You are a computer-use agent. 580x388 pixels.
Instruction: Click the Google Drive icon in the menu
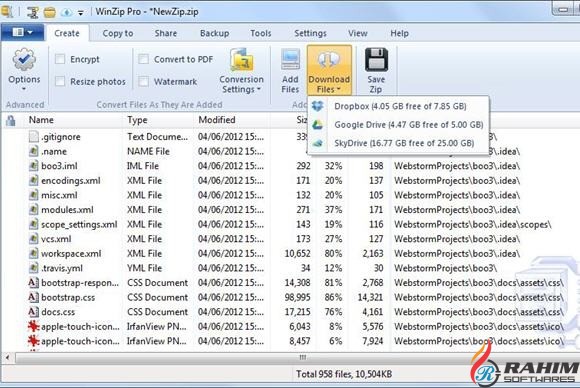coord(318,125)
